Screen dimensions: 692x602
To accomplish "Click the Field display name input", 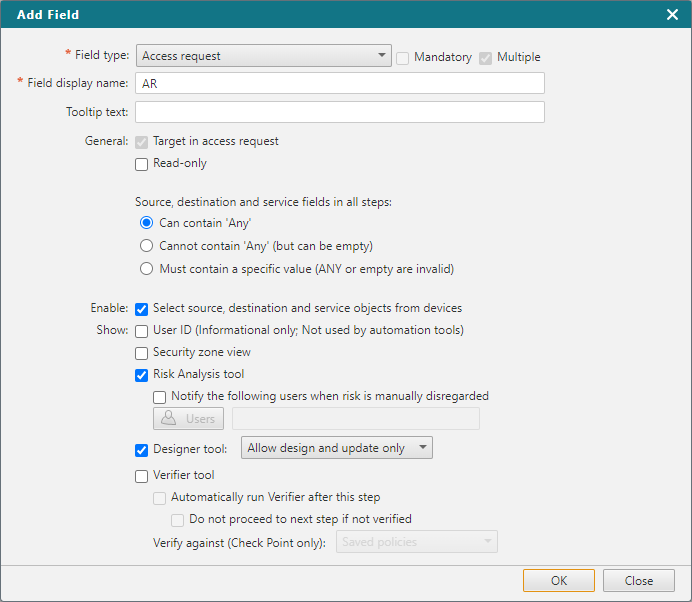I will tap(339, 83).
